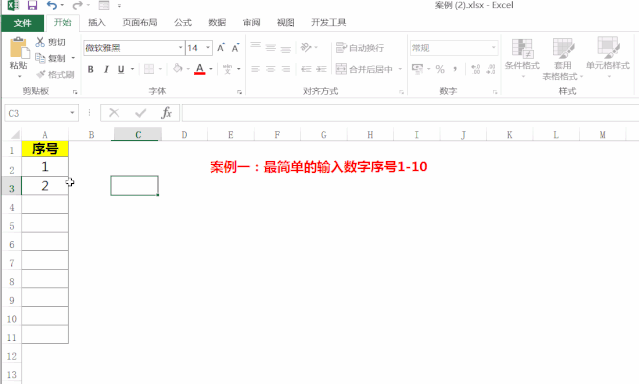
Task: Decrease font size with smaller A icon
Action: 235,48
